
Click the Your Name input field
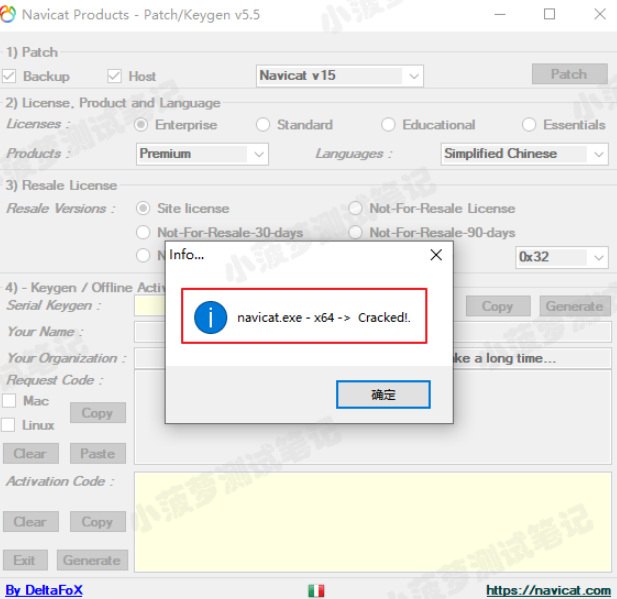coord(531,332)
